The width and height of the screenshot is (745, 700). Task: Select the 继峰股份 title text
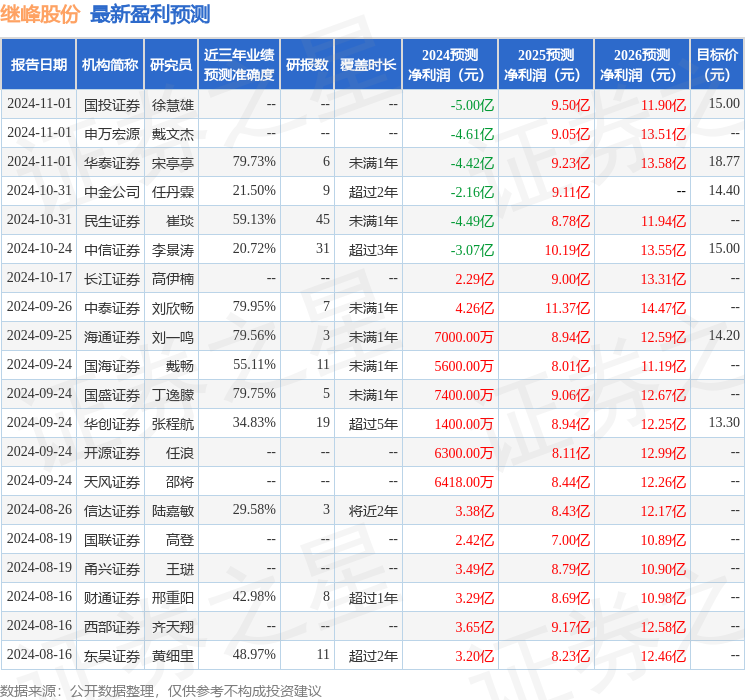click(40, 14)
